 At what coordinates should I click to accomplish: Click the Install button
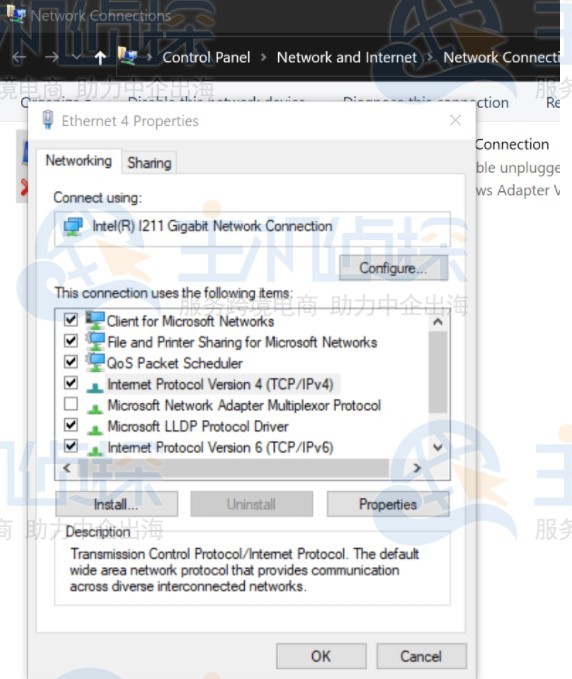click(x=116, y=504)
